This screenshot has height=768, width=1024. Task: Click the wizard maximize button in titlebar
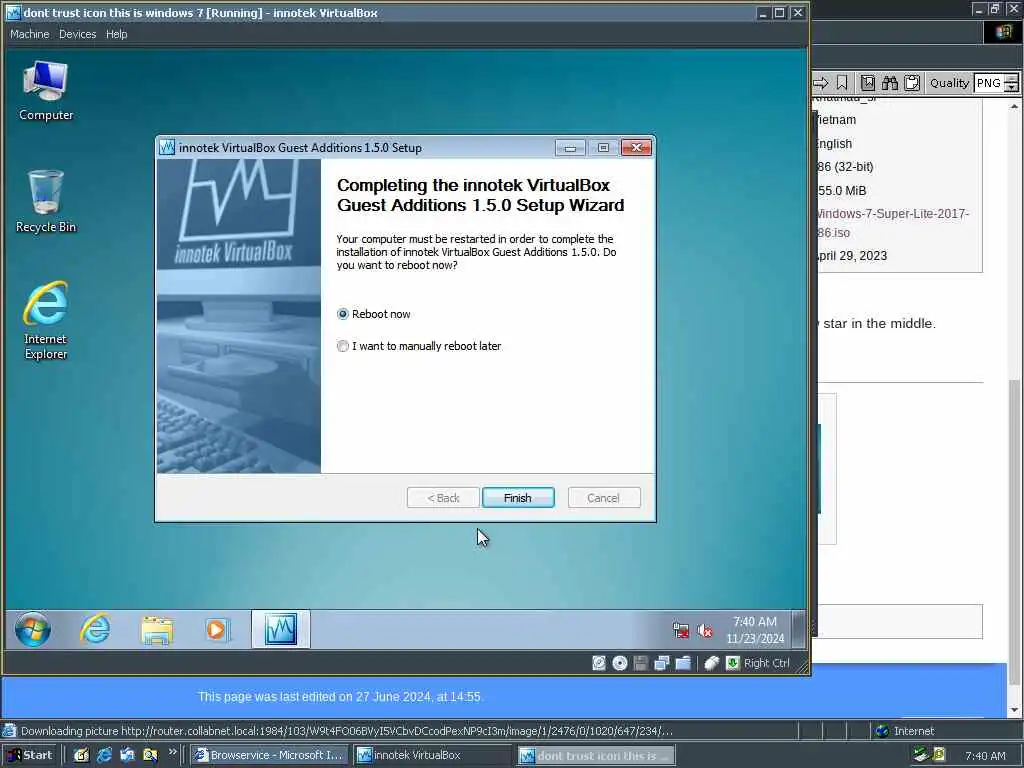point(603,148)
